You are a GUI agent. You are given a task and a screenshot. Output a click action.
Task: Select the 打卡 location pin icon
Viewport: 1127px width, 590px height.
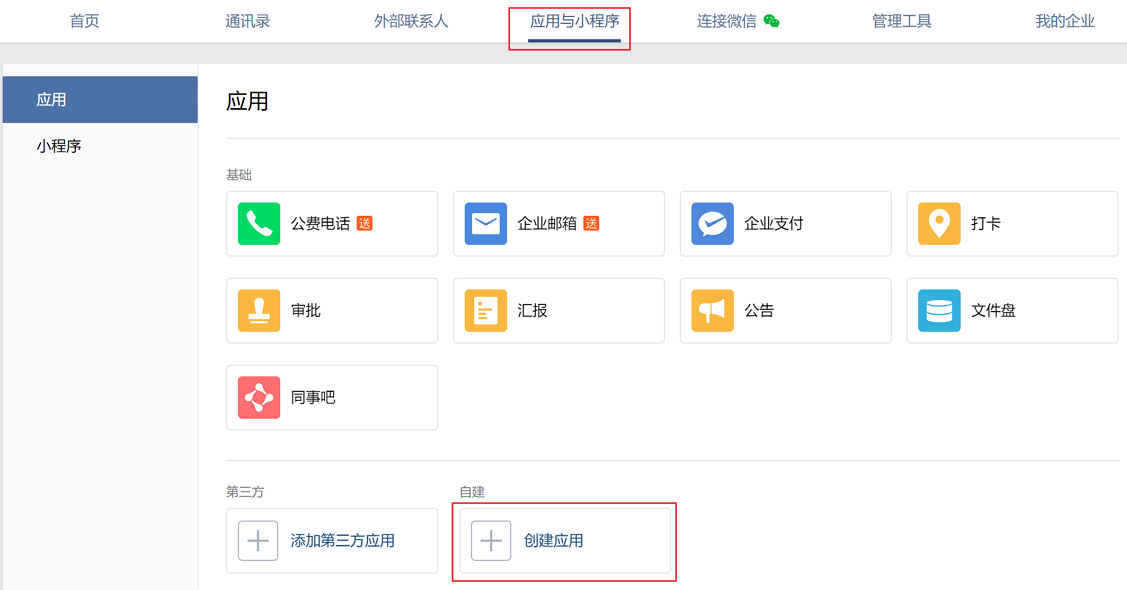(x=939, y=223)
